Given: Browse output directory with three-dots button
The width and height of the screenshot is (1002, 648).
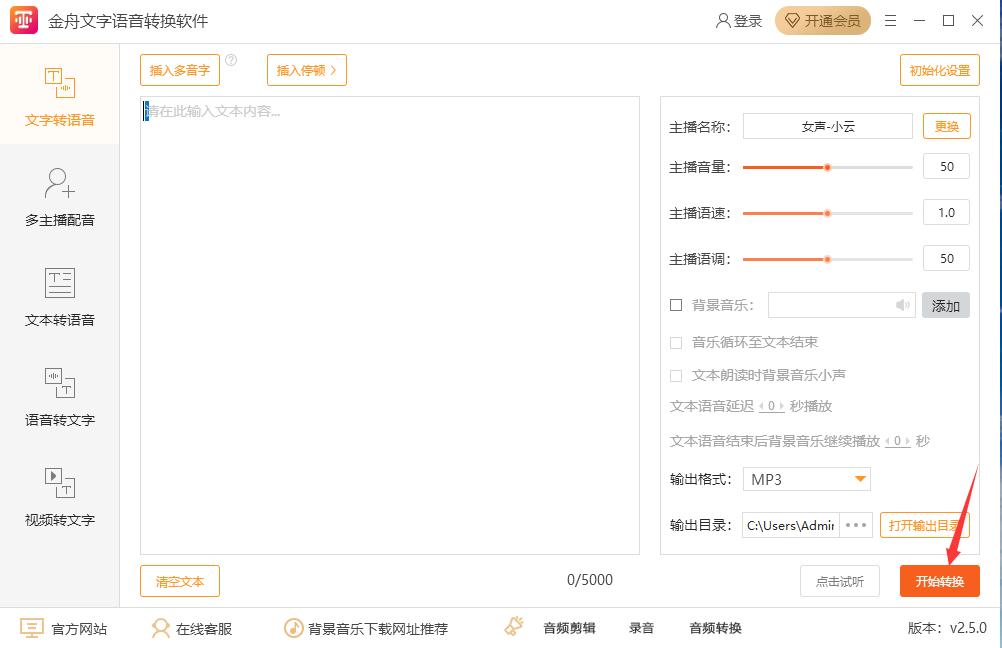Looking at the screenshot, I should [x=856, y=525].
